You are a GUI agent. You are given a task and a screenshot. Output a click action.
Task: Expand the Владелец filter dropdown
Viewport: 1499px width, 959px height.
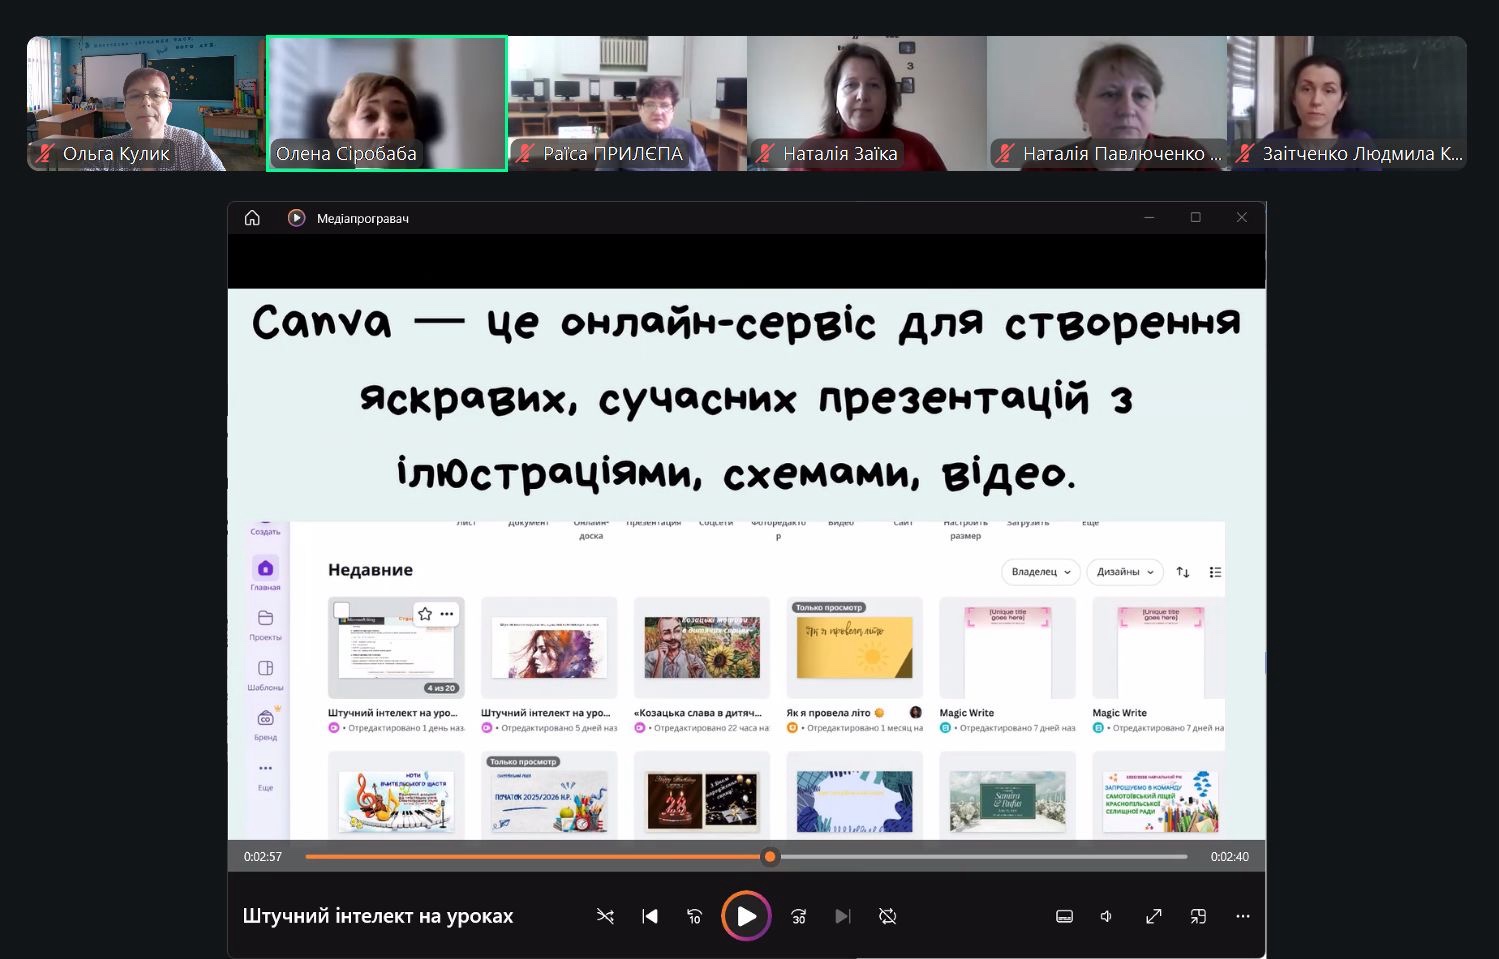coord(1041,572)
